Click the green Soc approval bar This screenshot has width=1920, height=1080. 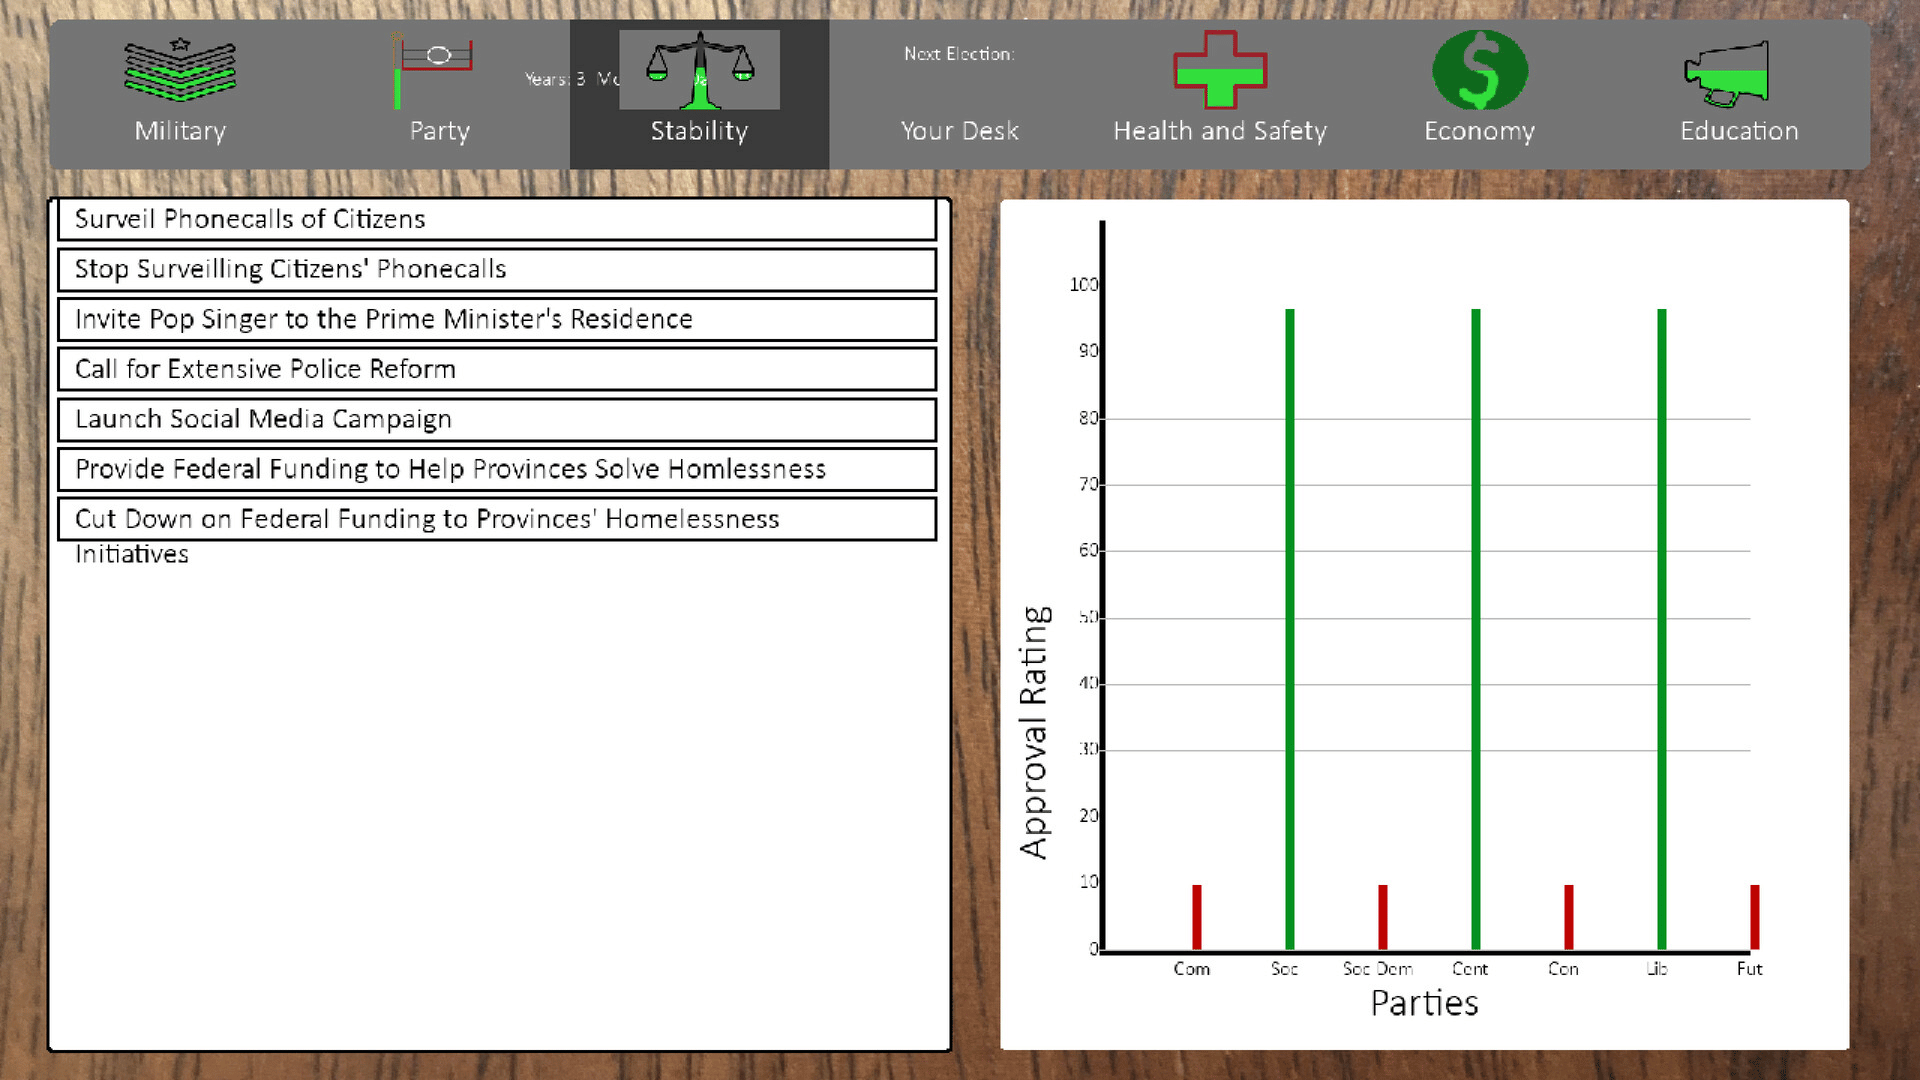[x=1290, y=630]
